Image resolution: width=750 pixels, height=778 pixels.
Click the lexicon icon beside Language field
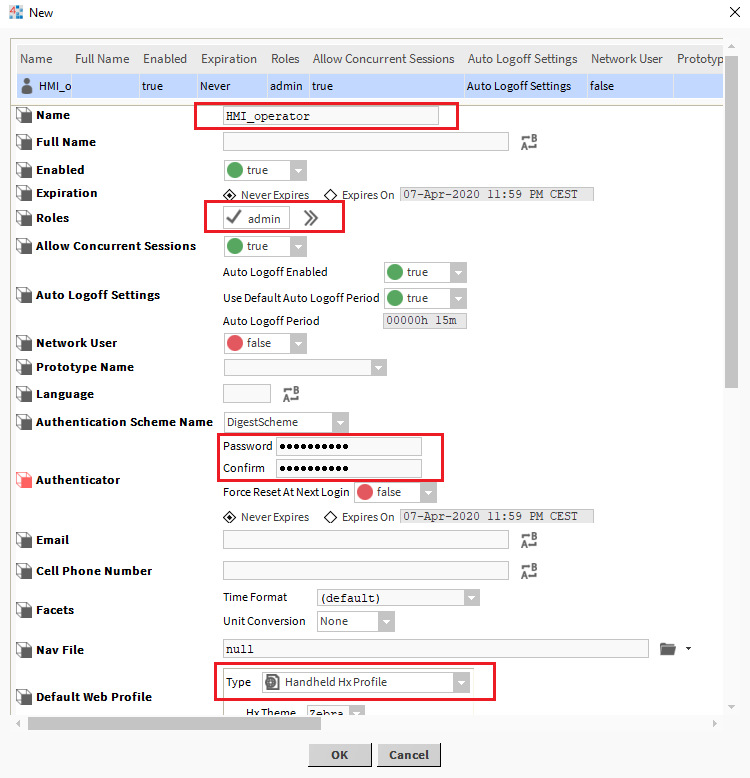[291, 394]
